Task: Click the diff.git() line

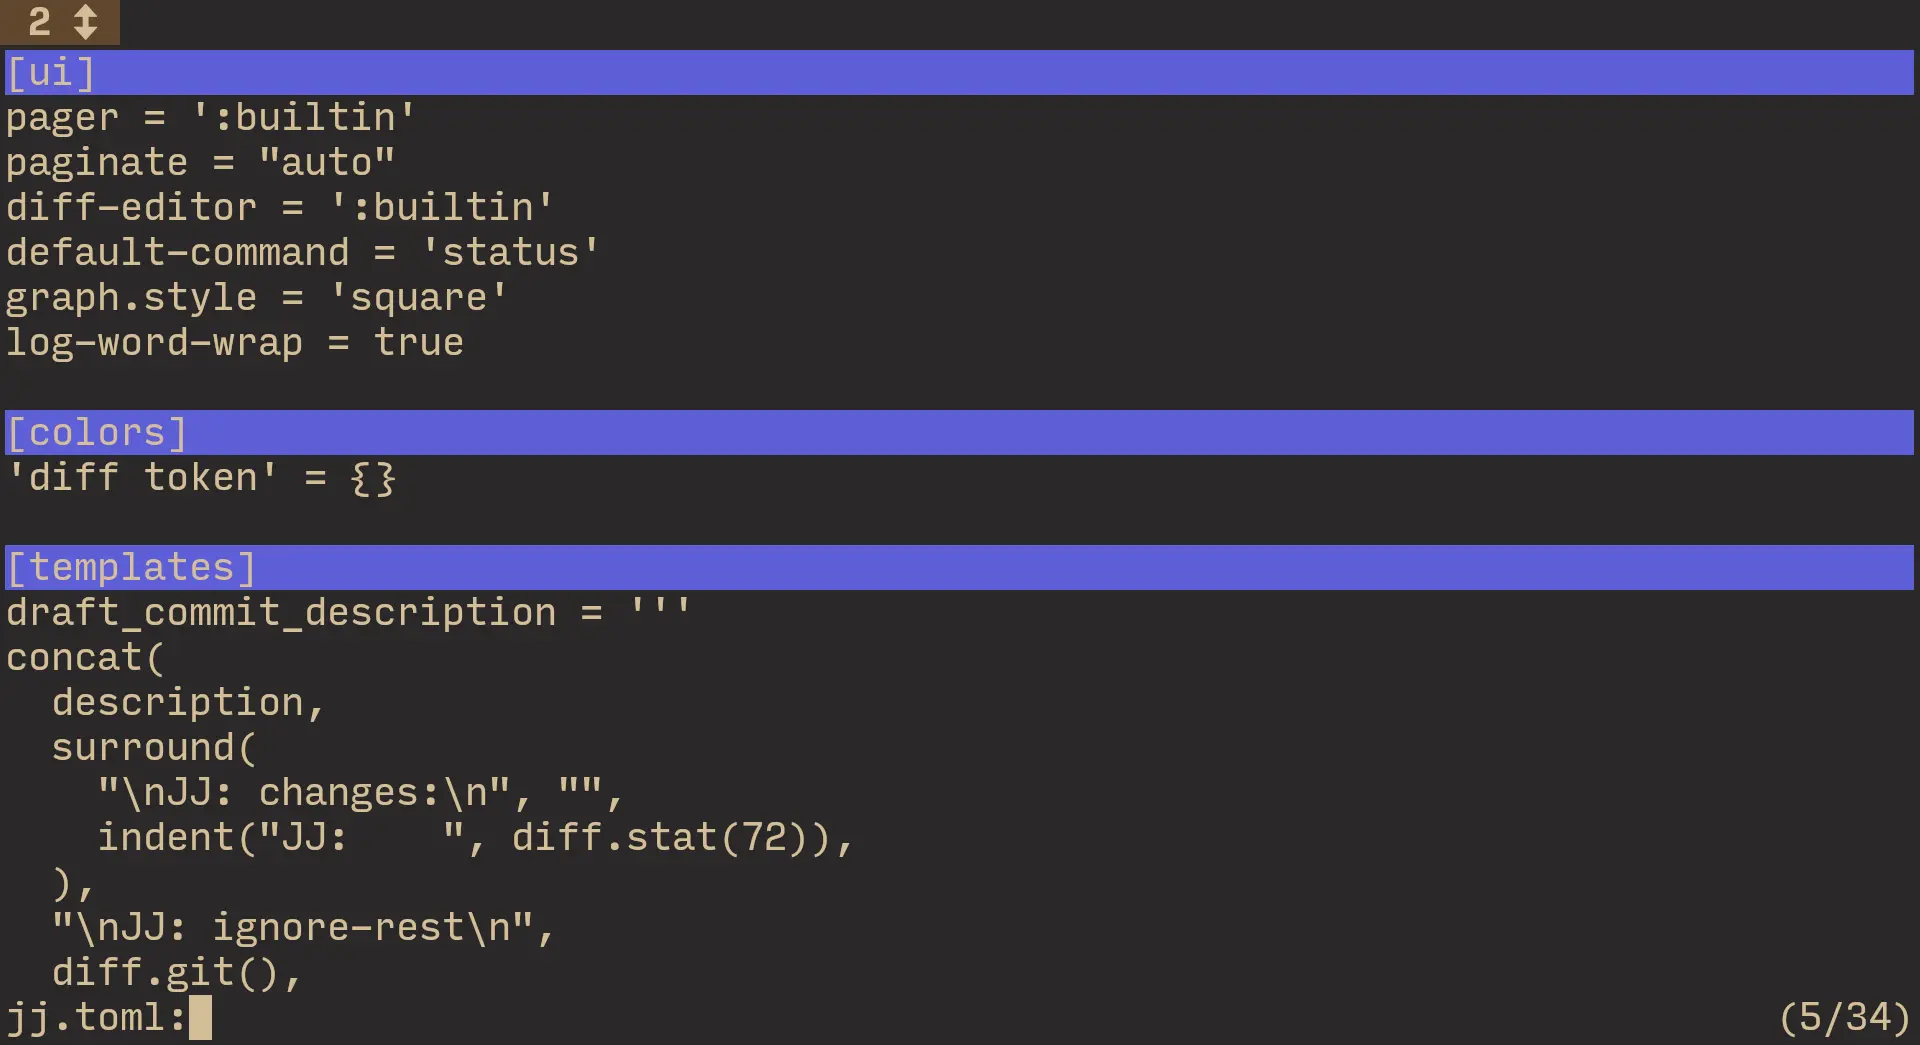Action: click(176, 973)
